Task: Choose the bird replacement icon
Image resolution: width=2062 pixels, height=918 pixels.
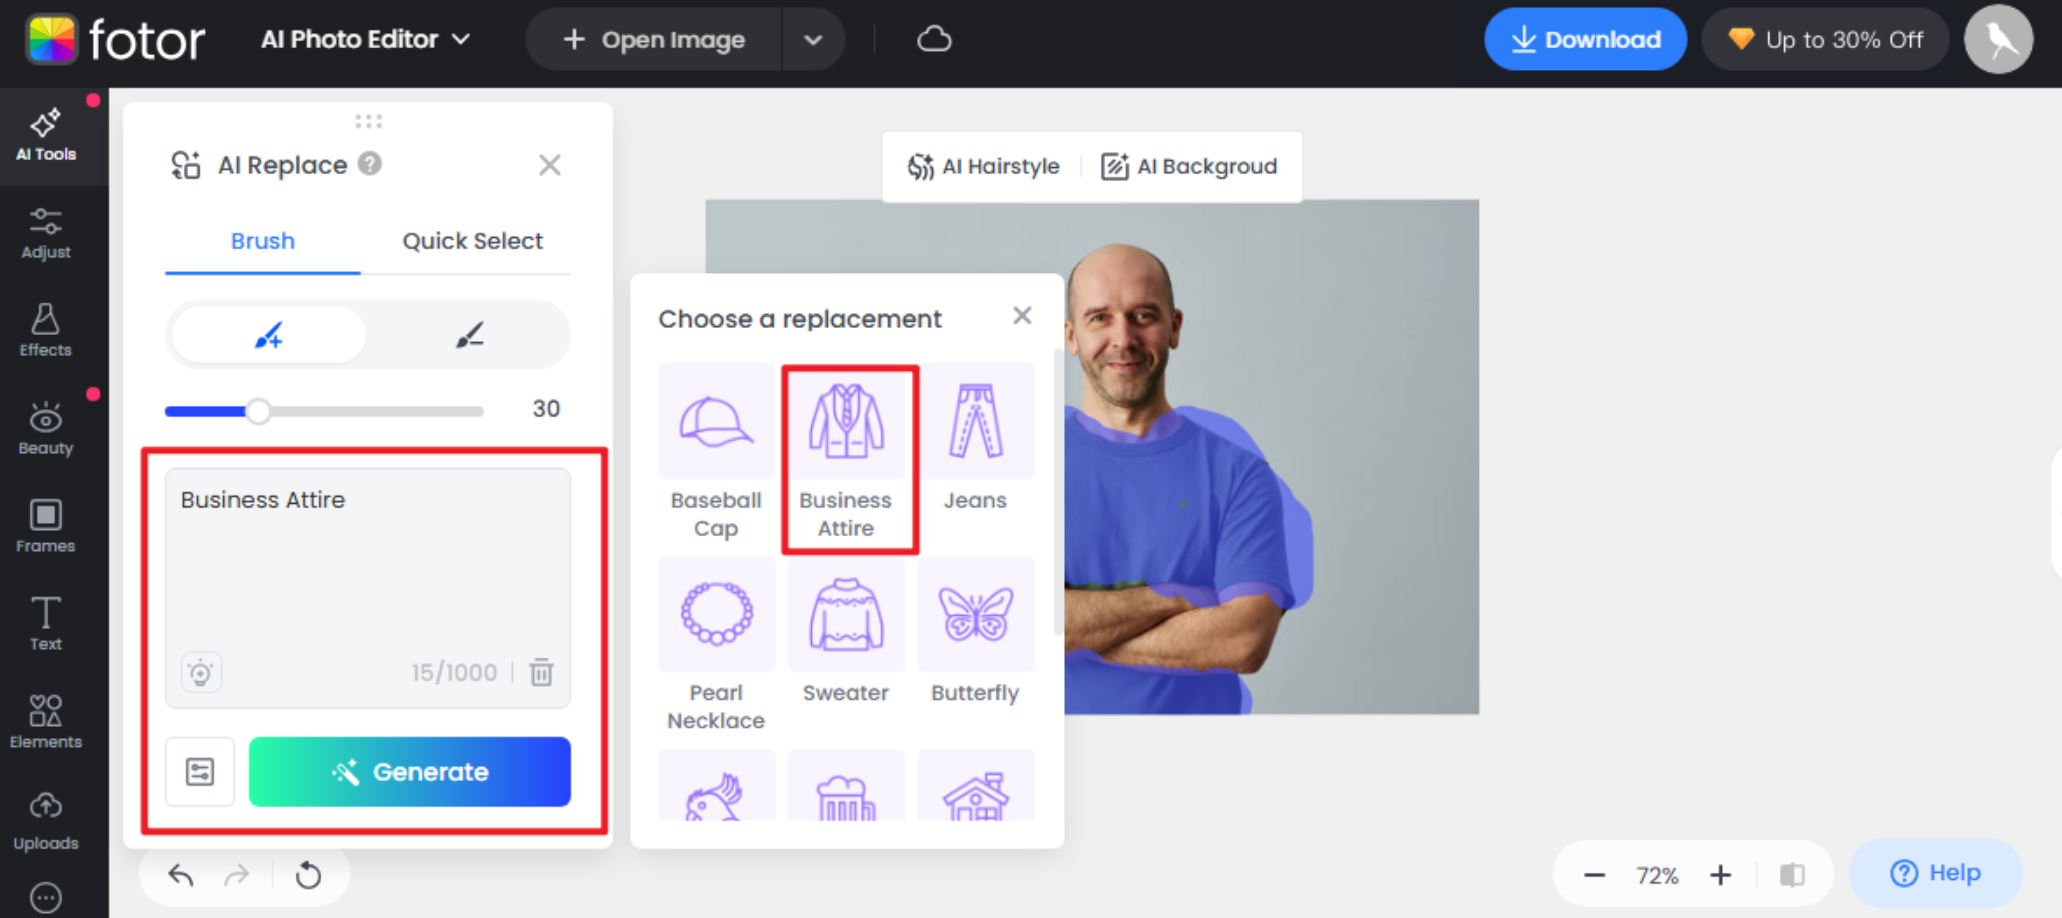Action: 716,786
